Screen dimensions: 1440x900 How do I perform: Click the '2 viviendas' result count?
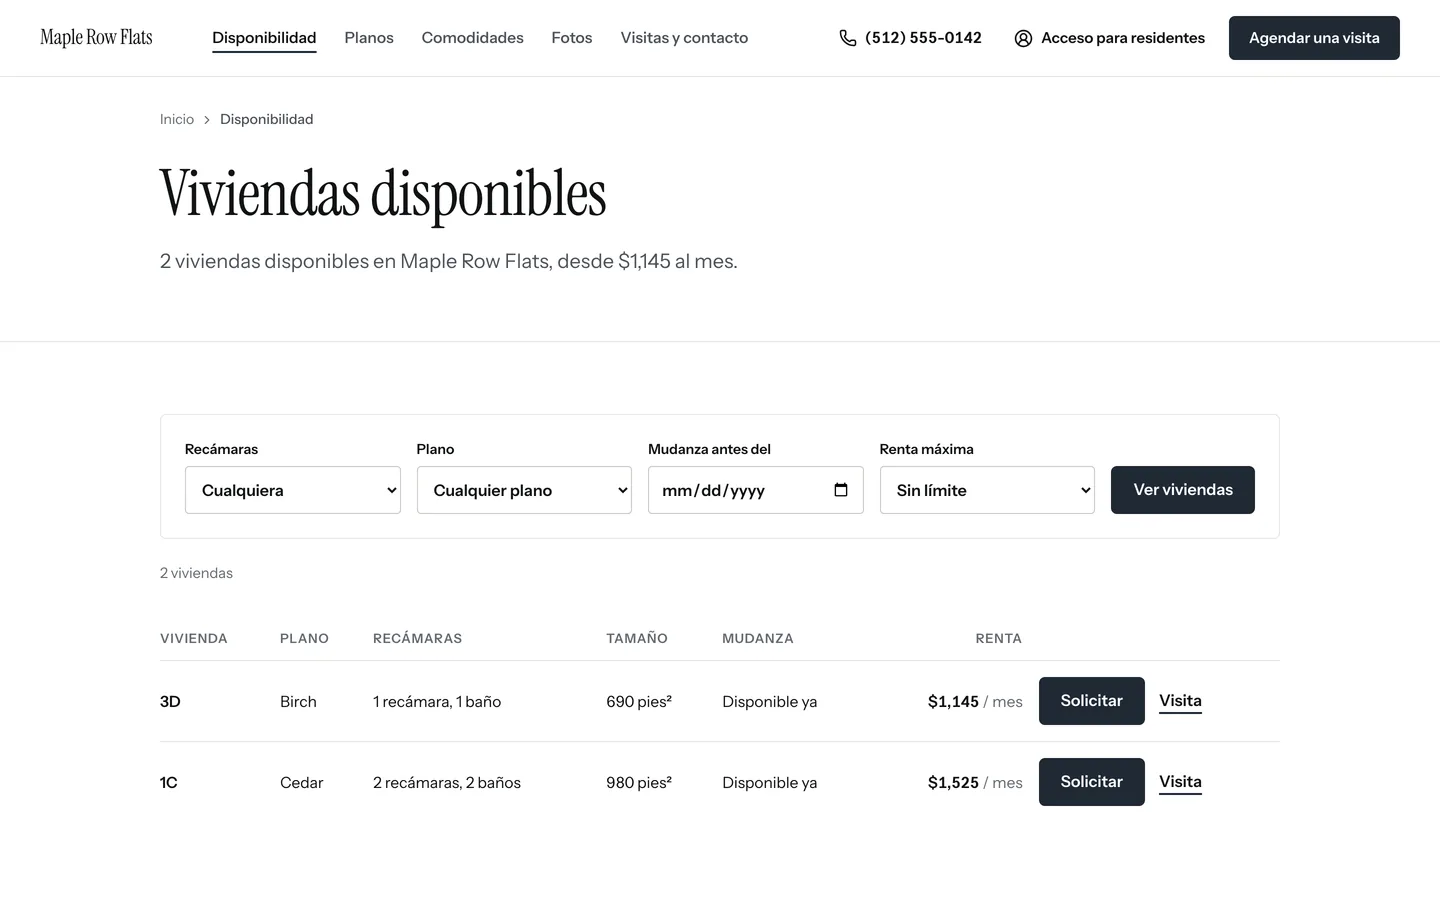(x=196, y=573)
